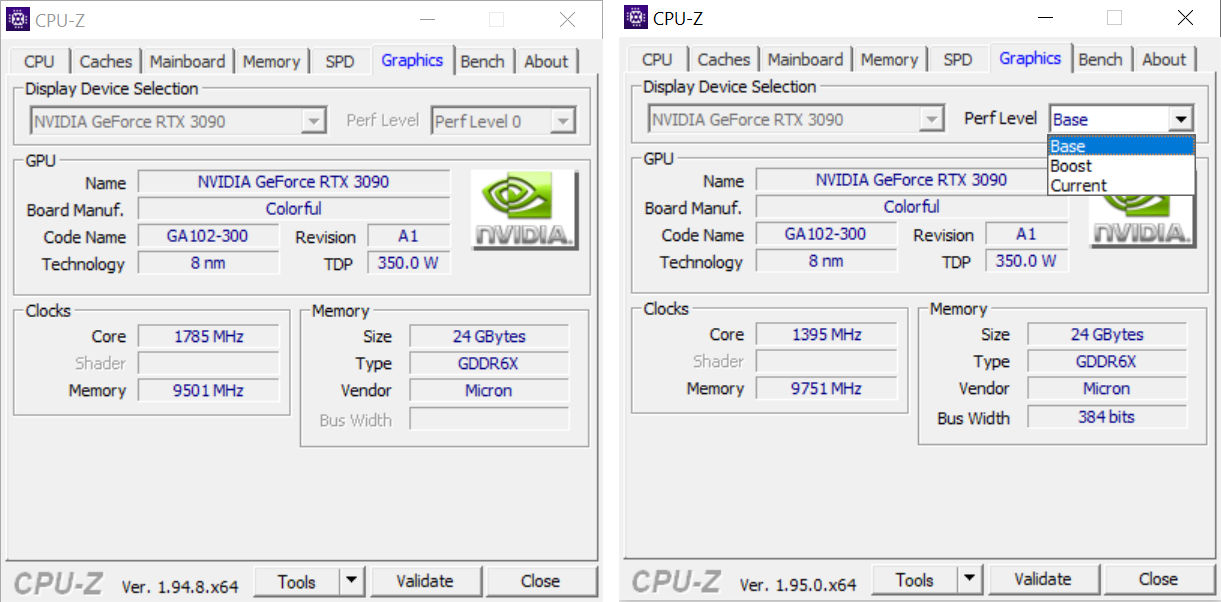Click the NVIDIA logo in left window
Screen dimensions: 1221x602
pos(524,210)
